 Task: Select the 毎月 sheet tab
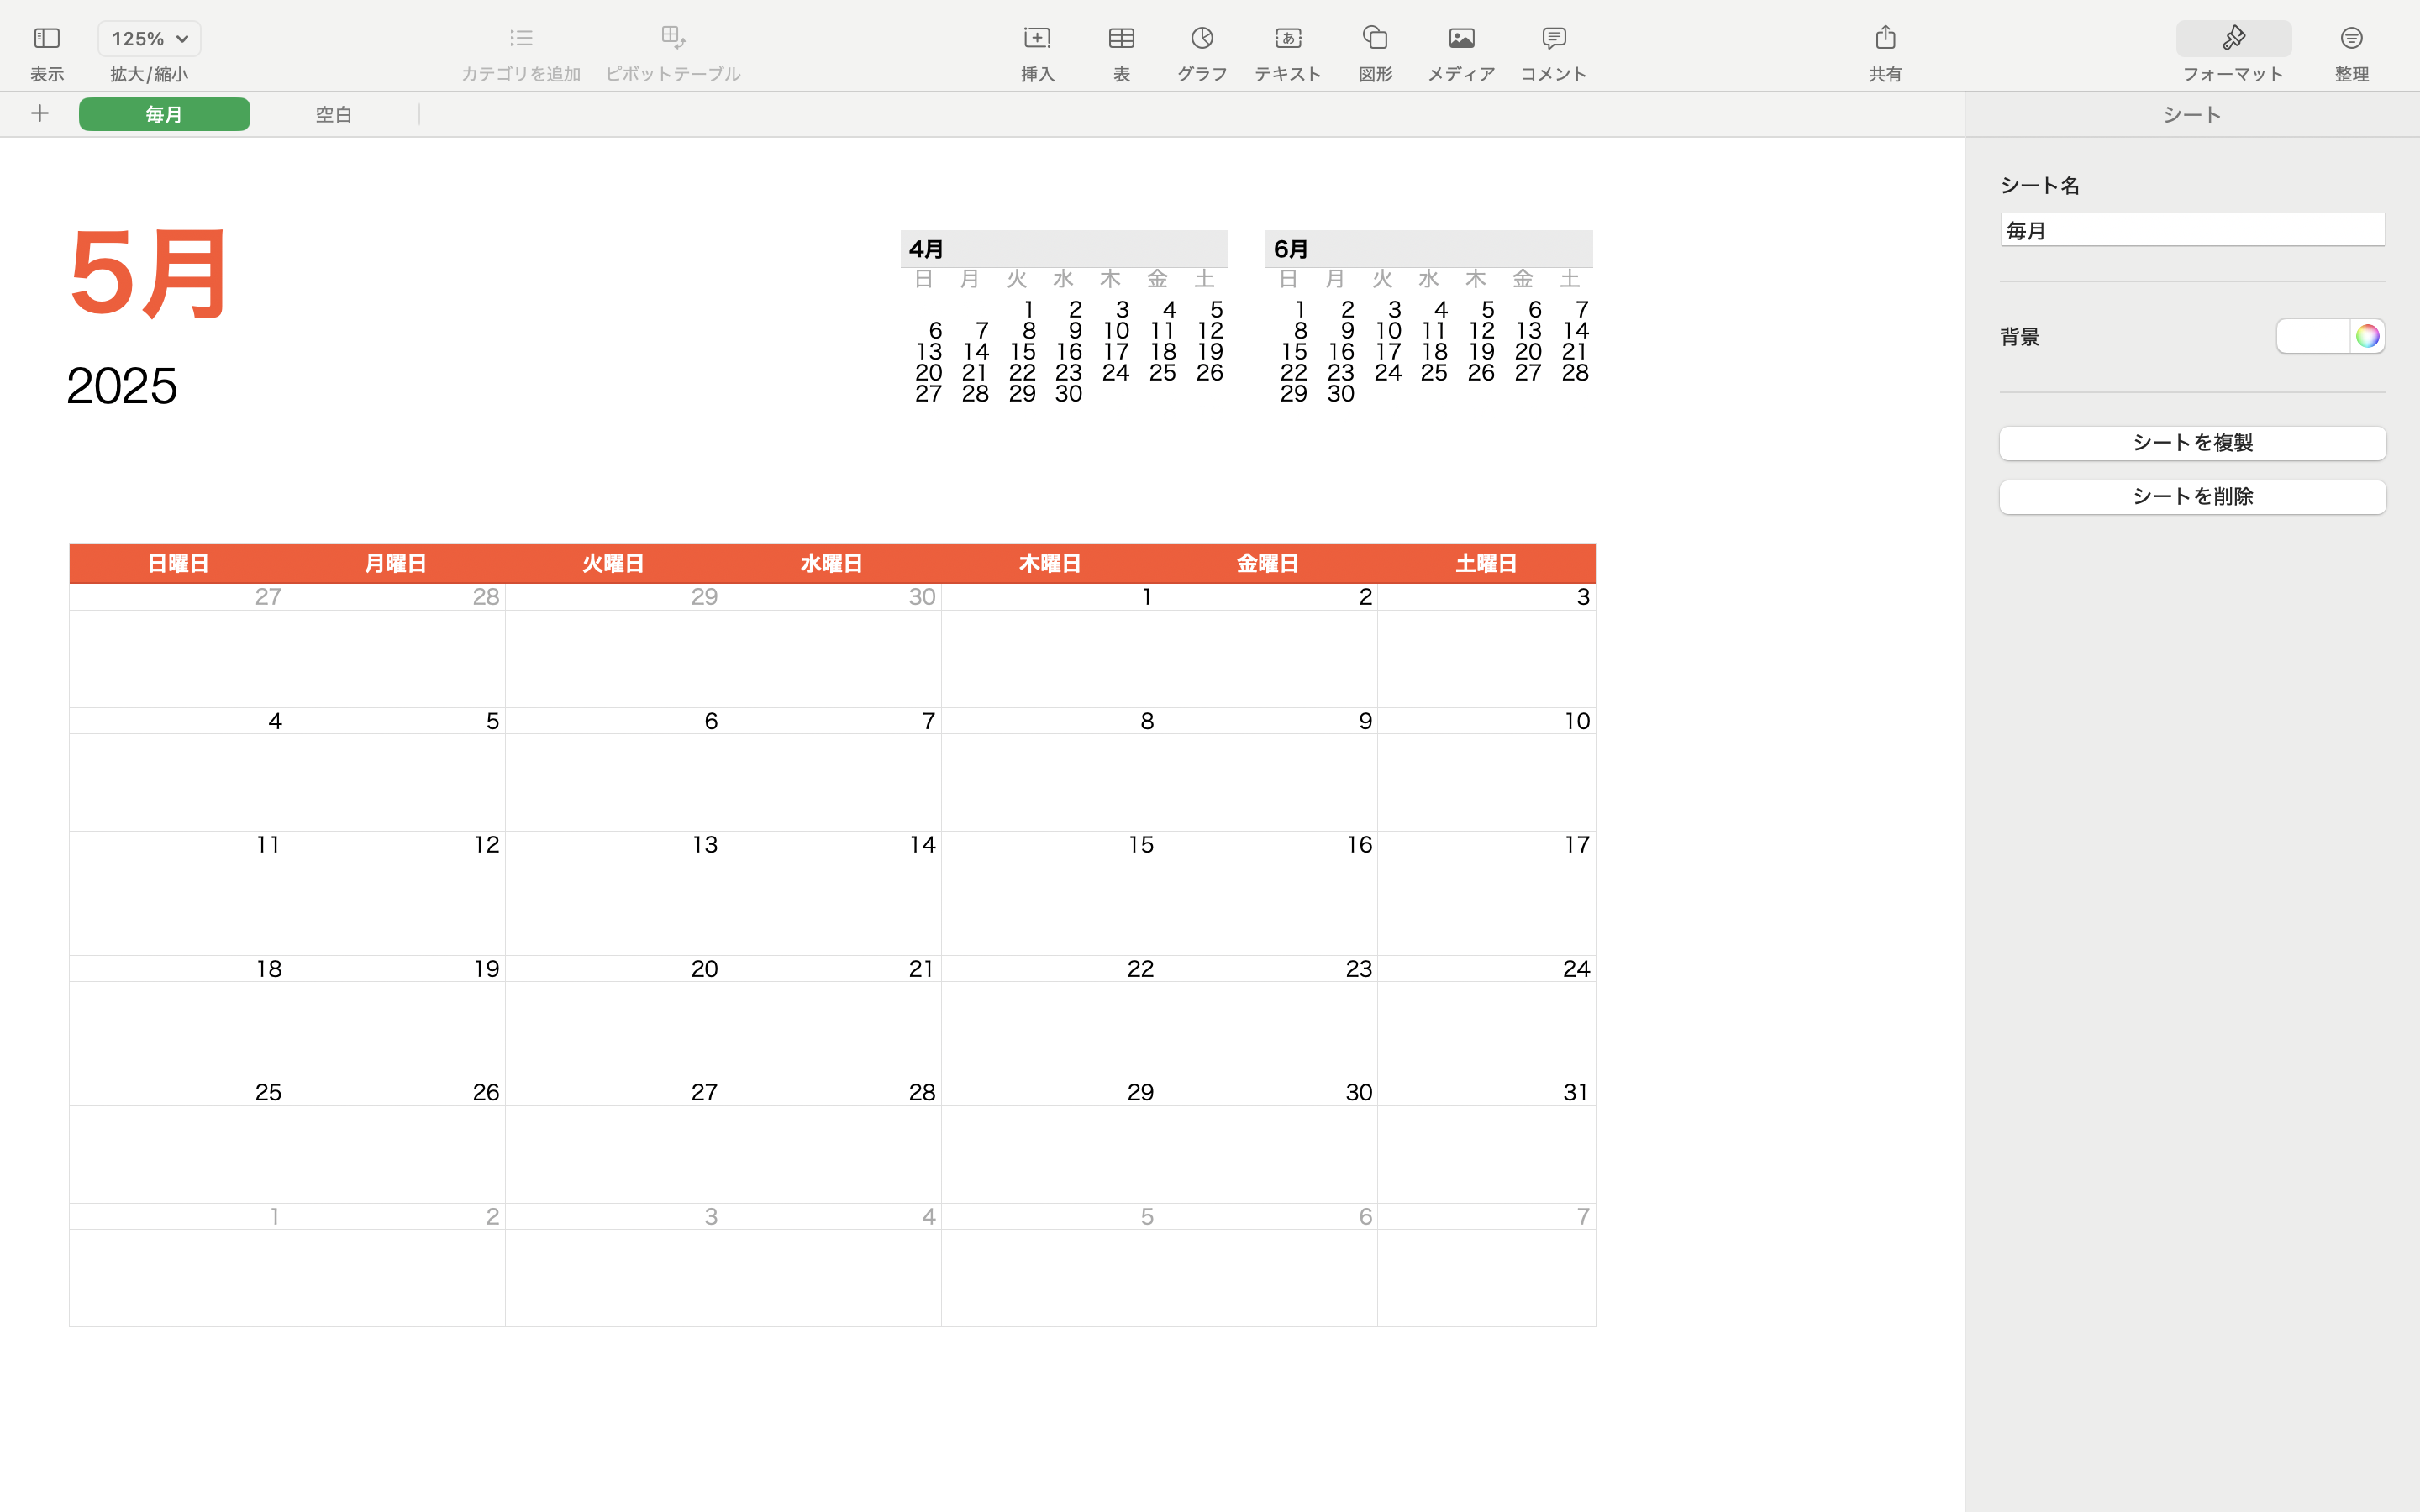164,115
